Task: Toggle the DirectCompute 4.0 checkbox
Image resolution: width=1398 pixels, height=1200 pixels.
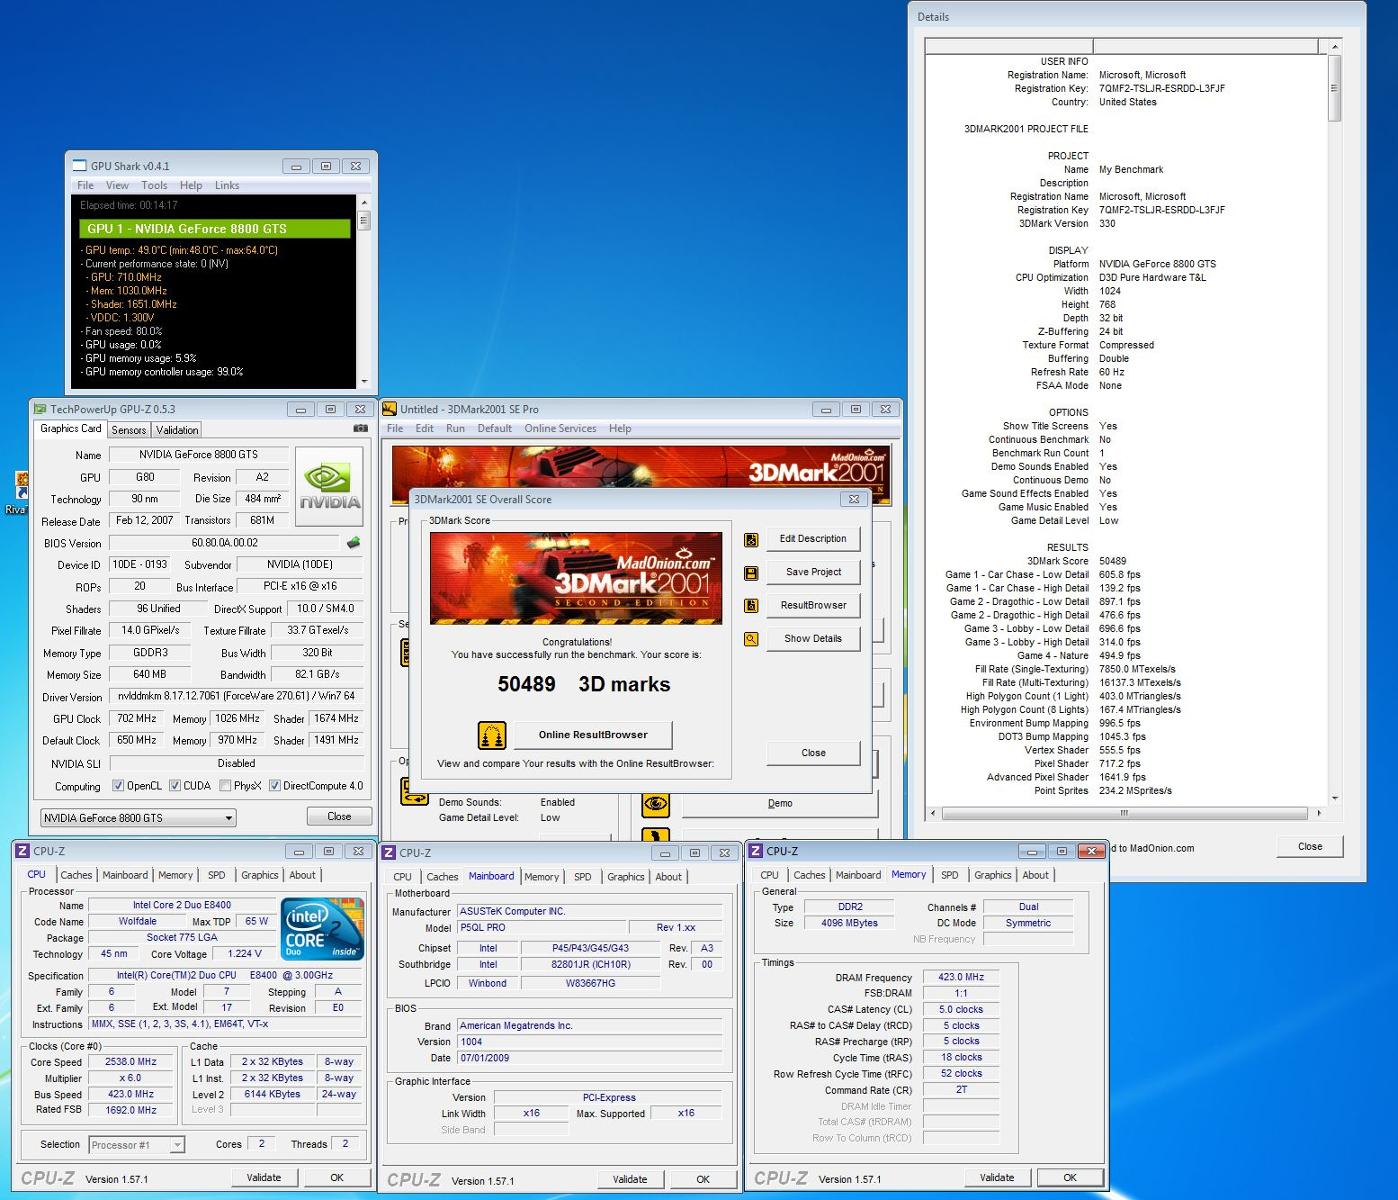Action: pos(275,786)
